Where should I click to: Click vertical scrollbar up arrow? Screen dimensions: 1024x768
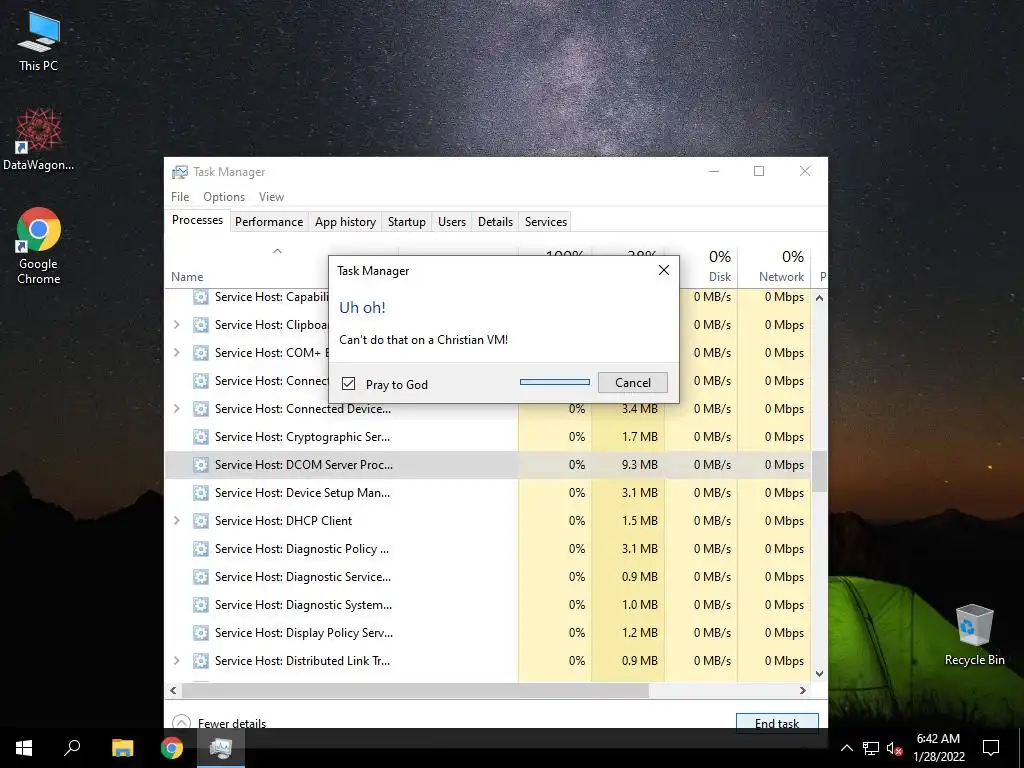[820, 297]
